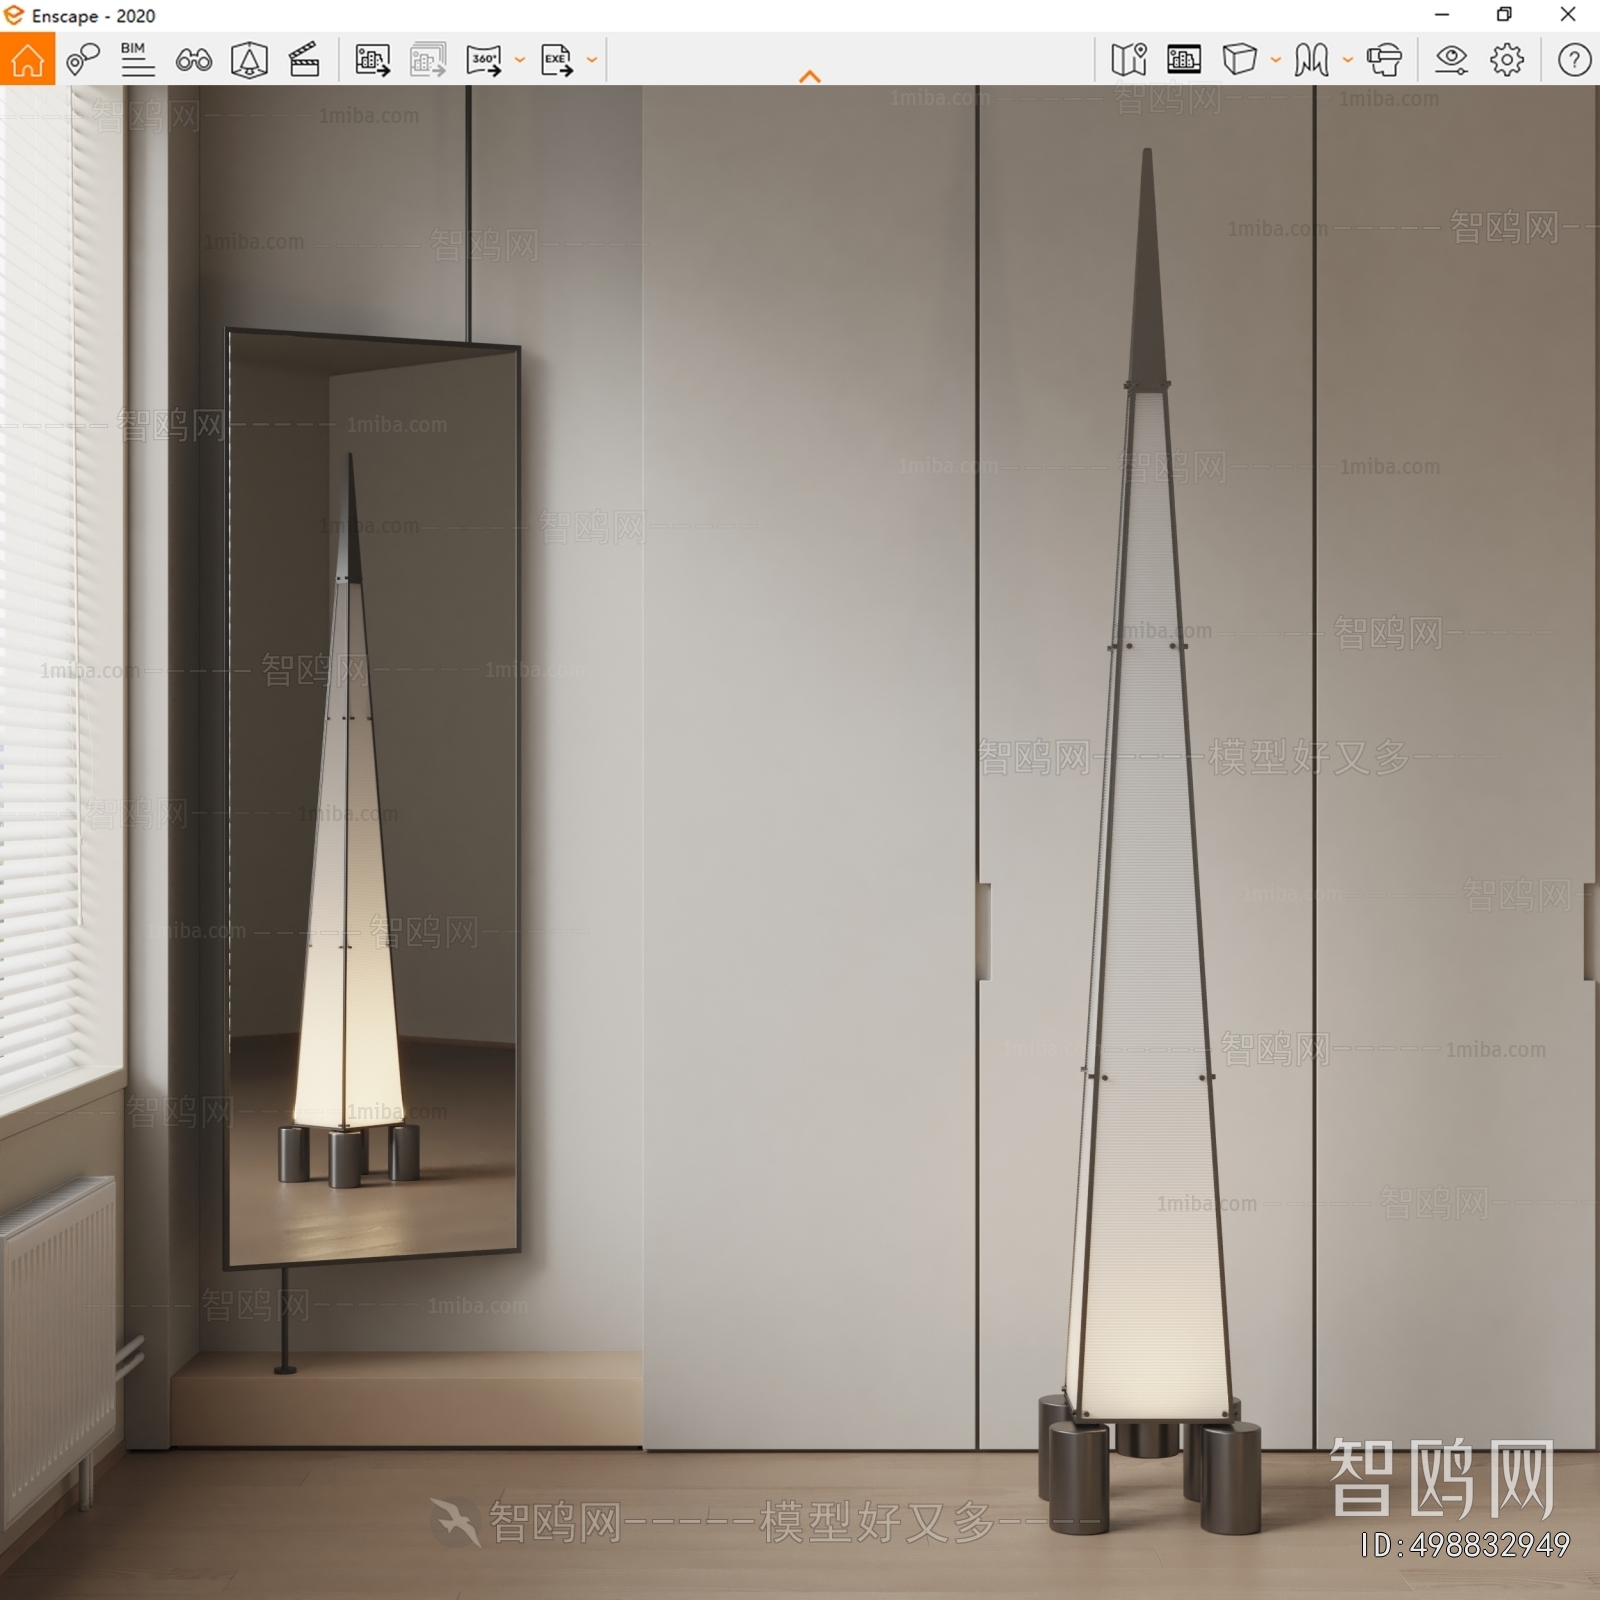Open the binoculars Manage Views icon
The height and width of the screenshot is (1600, 1600).
tap(193, 60)
